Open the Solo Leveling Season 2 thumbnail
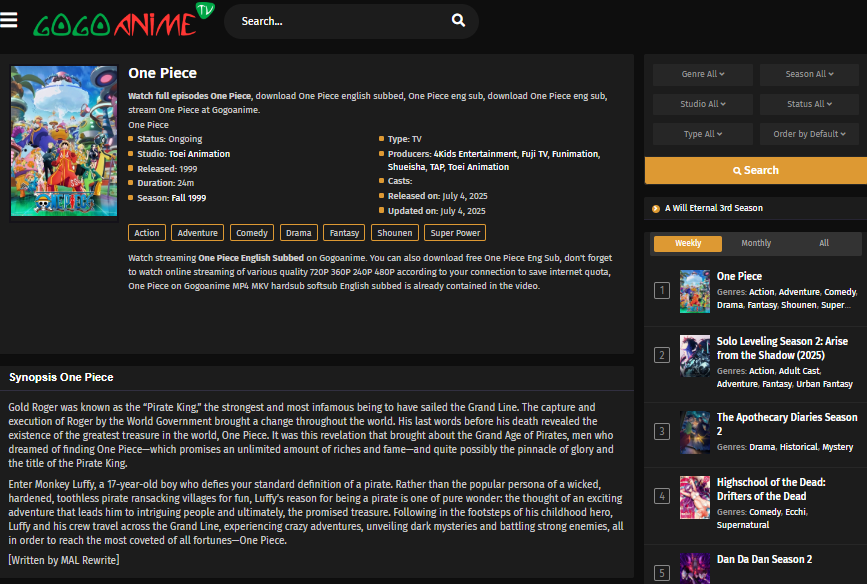 click(694, 356)
